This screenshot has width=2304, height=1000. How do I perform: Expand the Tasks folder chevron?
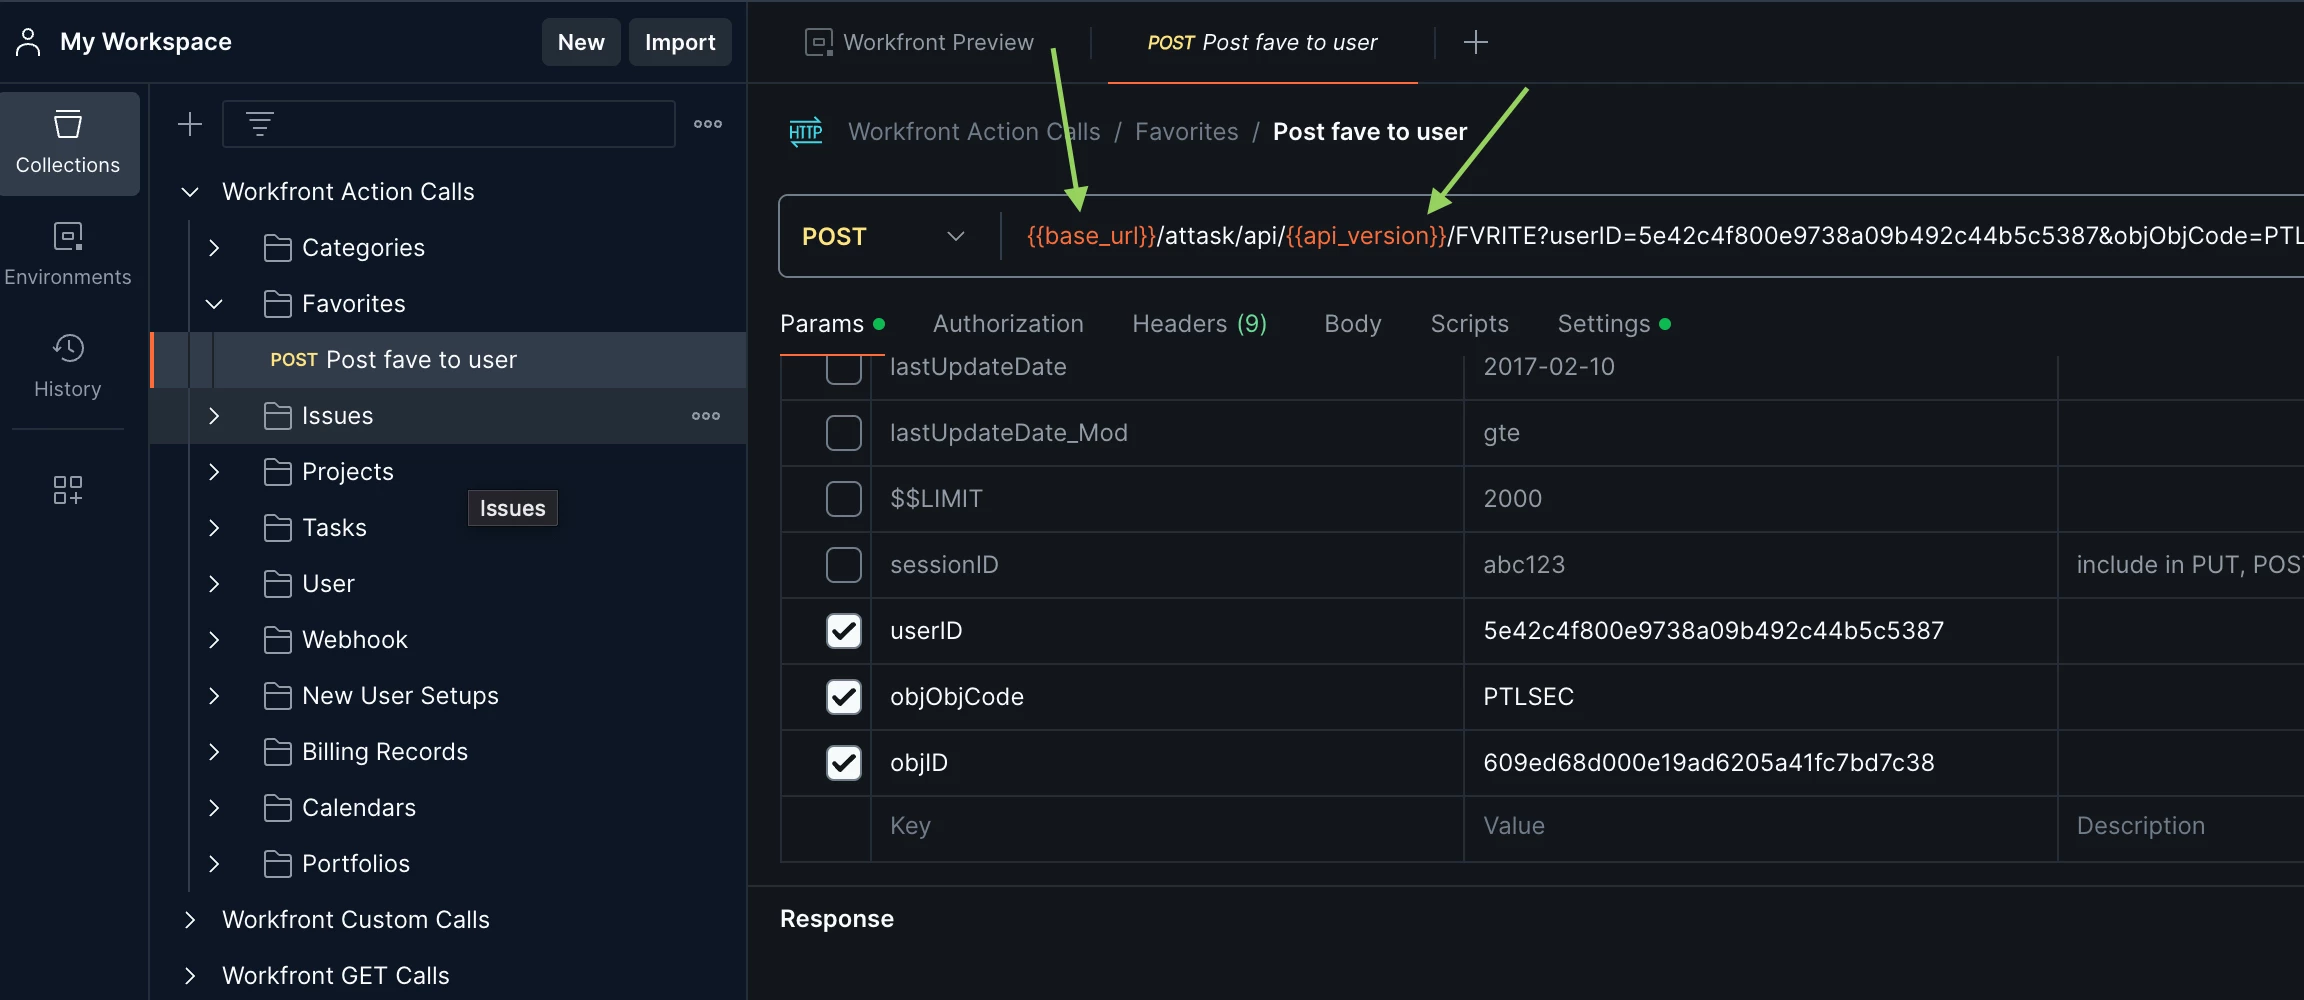(x=214, y=528)
